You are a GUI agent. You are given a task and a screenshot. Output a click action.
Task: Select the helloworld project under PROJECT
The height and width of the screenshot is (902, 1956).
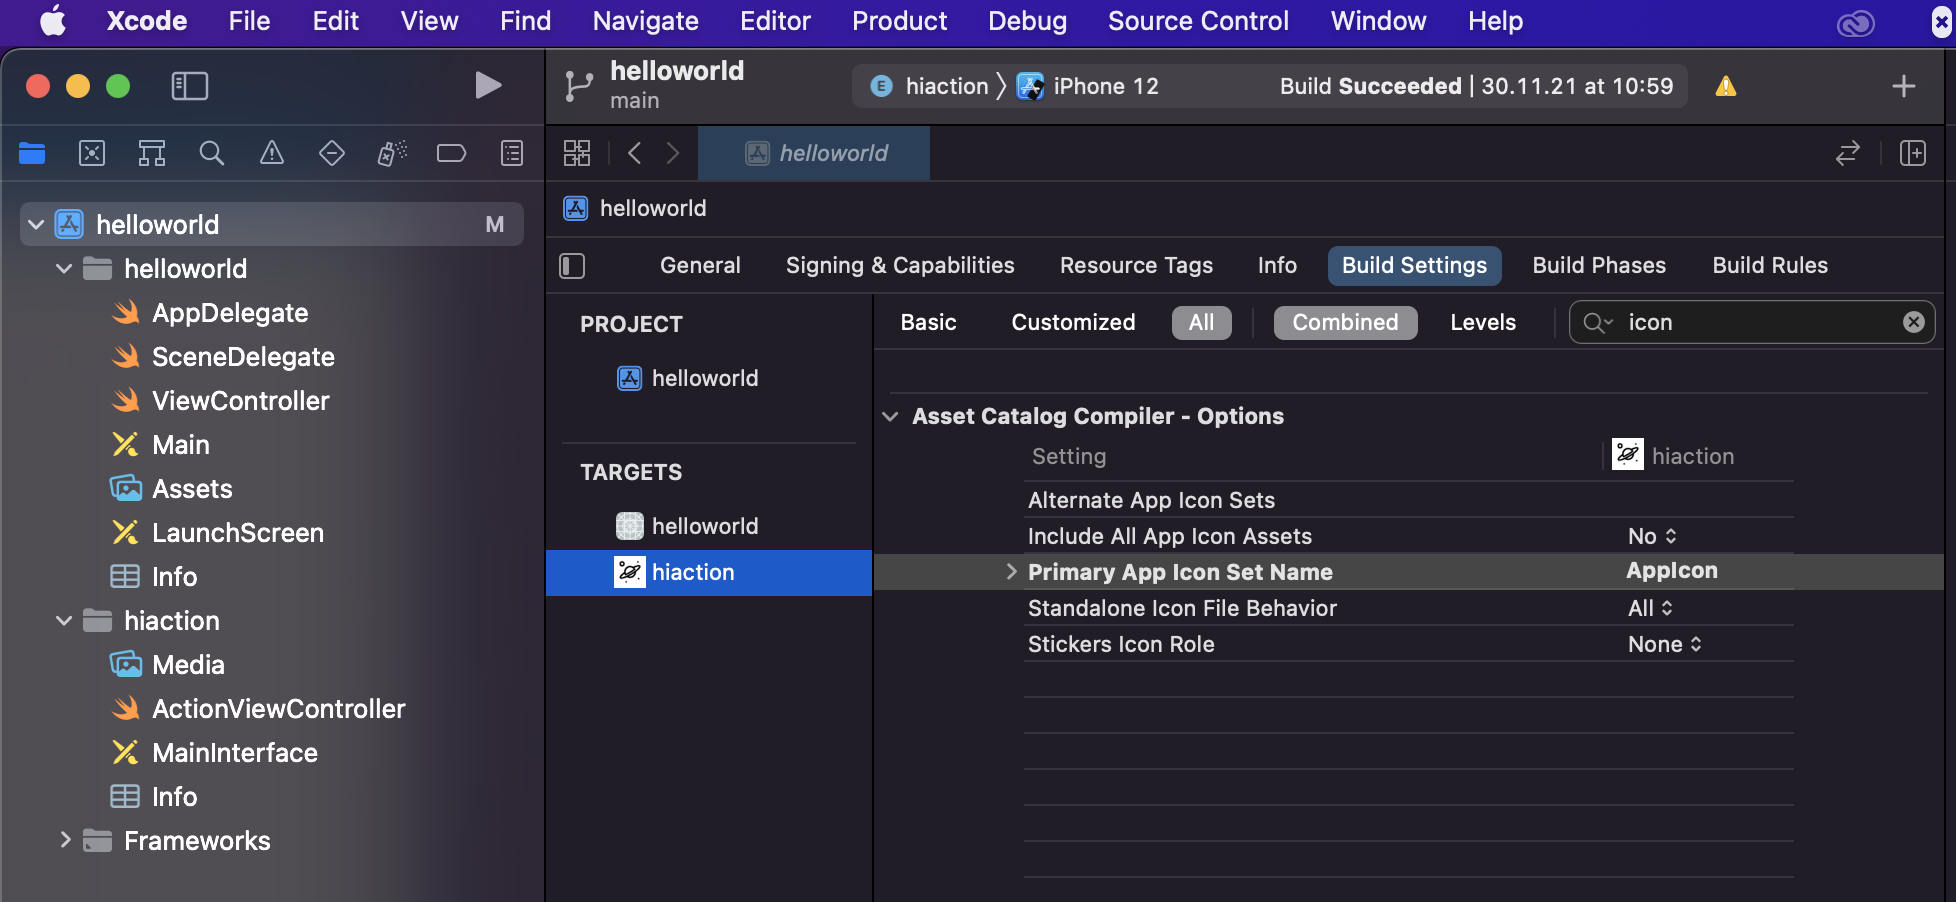pyautogui.click(x=688, y=378)
